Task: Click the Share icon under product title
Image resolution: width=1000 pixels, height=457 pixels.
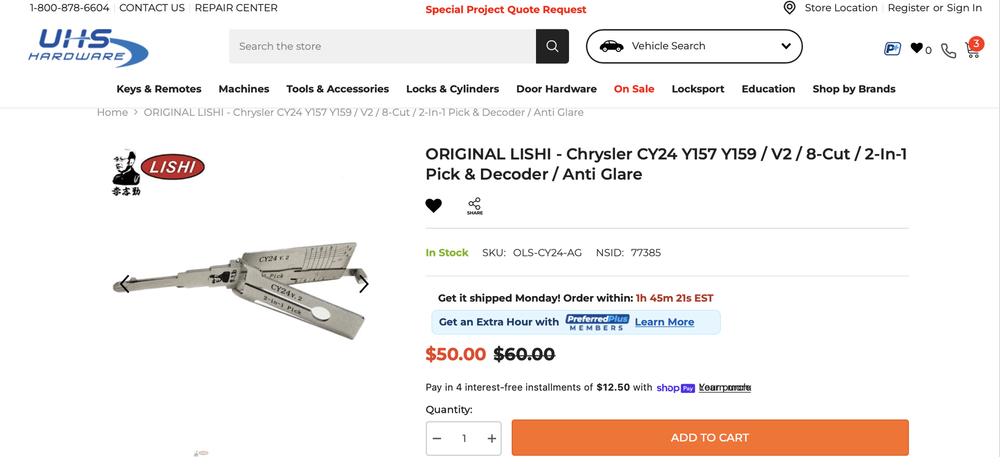Action: pyautogui.click(x=474, y=206)
